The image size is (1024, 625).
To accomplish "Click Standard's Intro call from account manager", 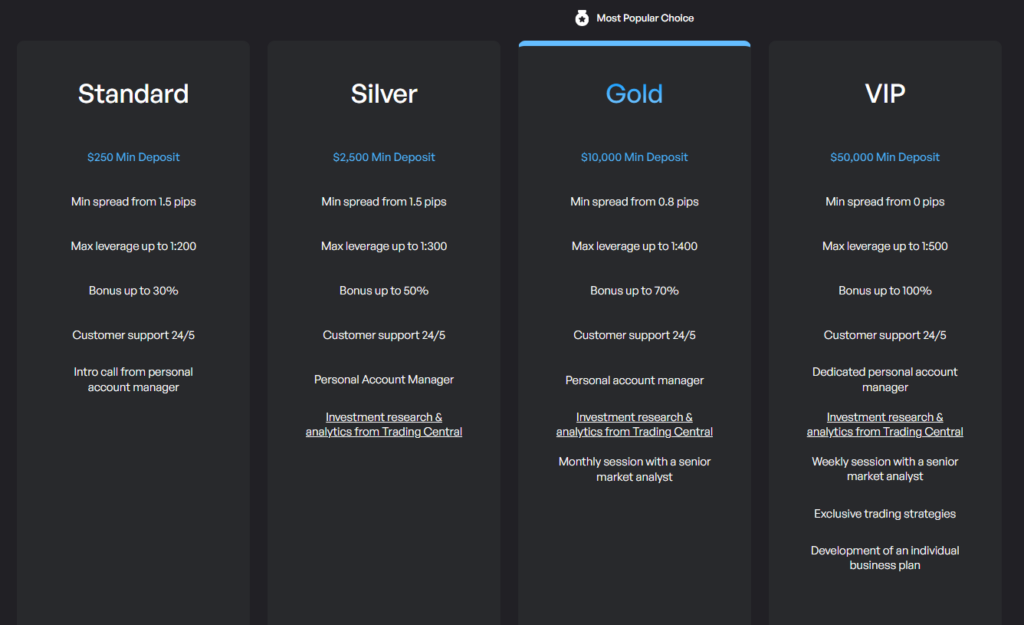I will point(133,379).
